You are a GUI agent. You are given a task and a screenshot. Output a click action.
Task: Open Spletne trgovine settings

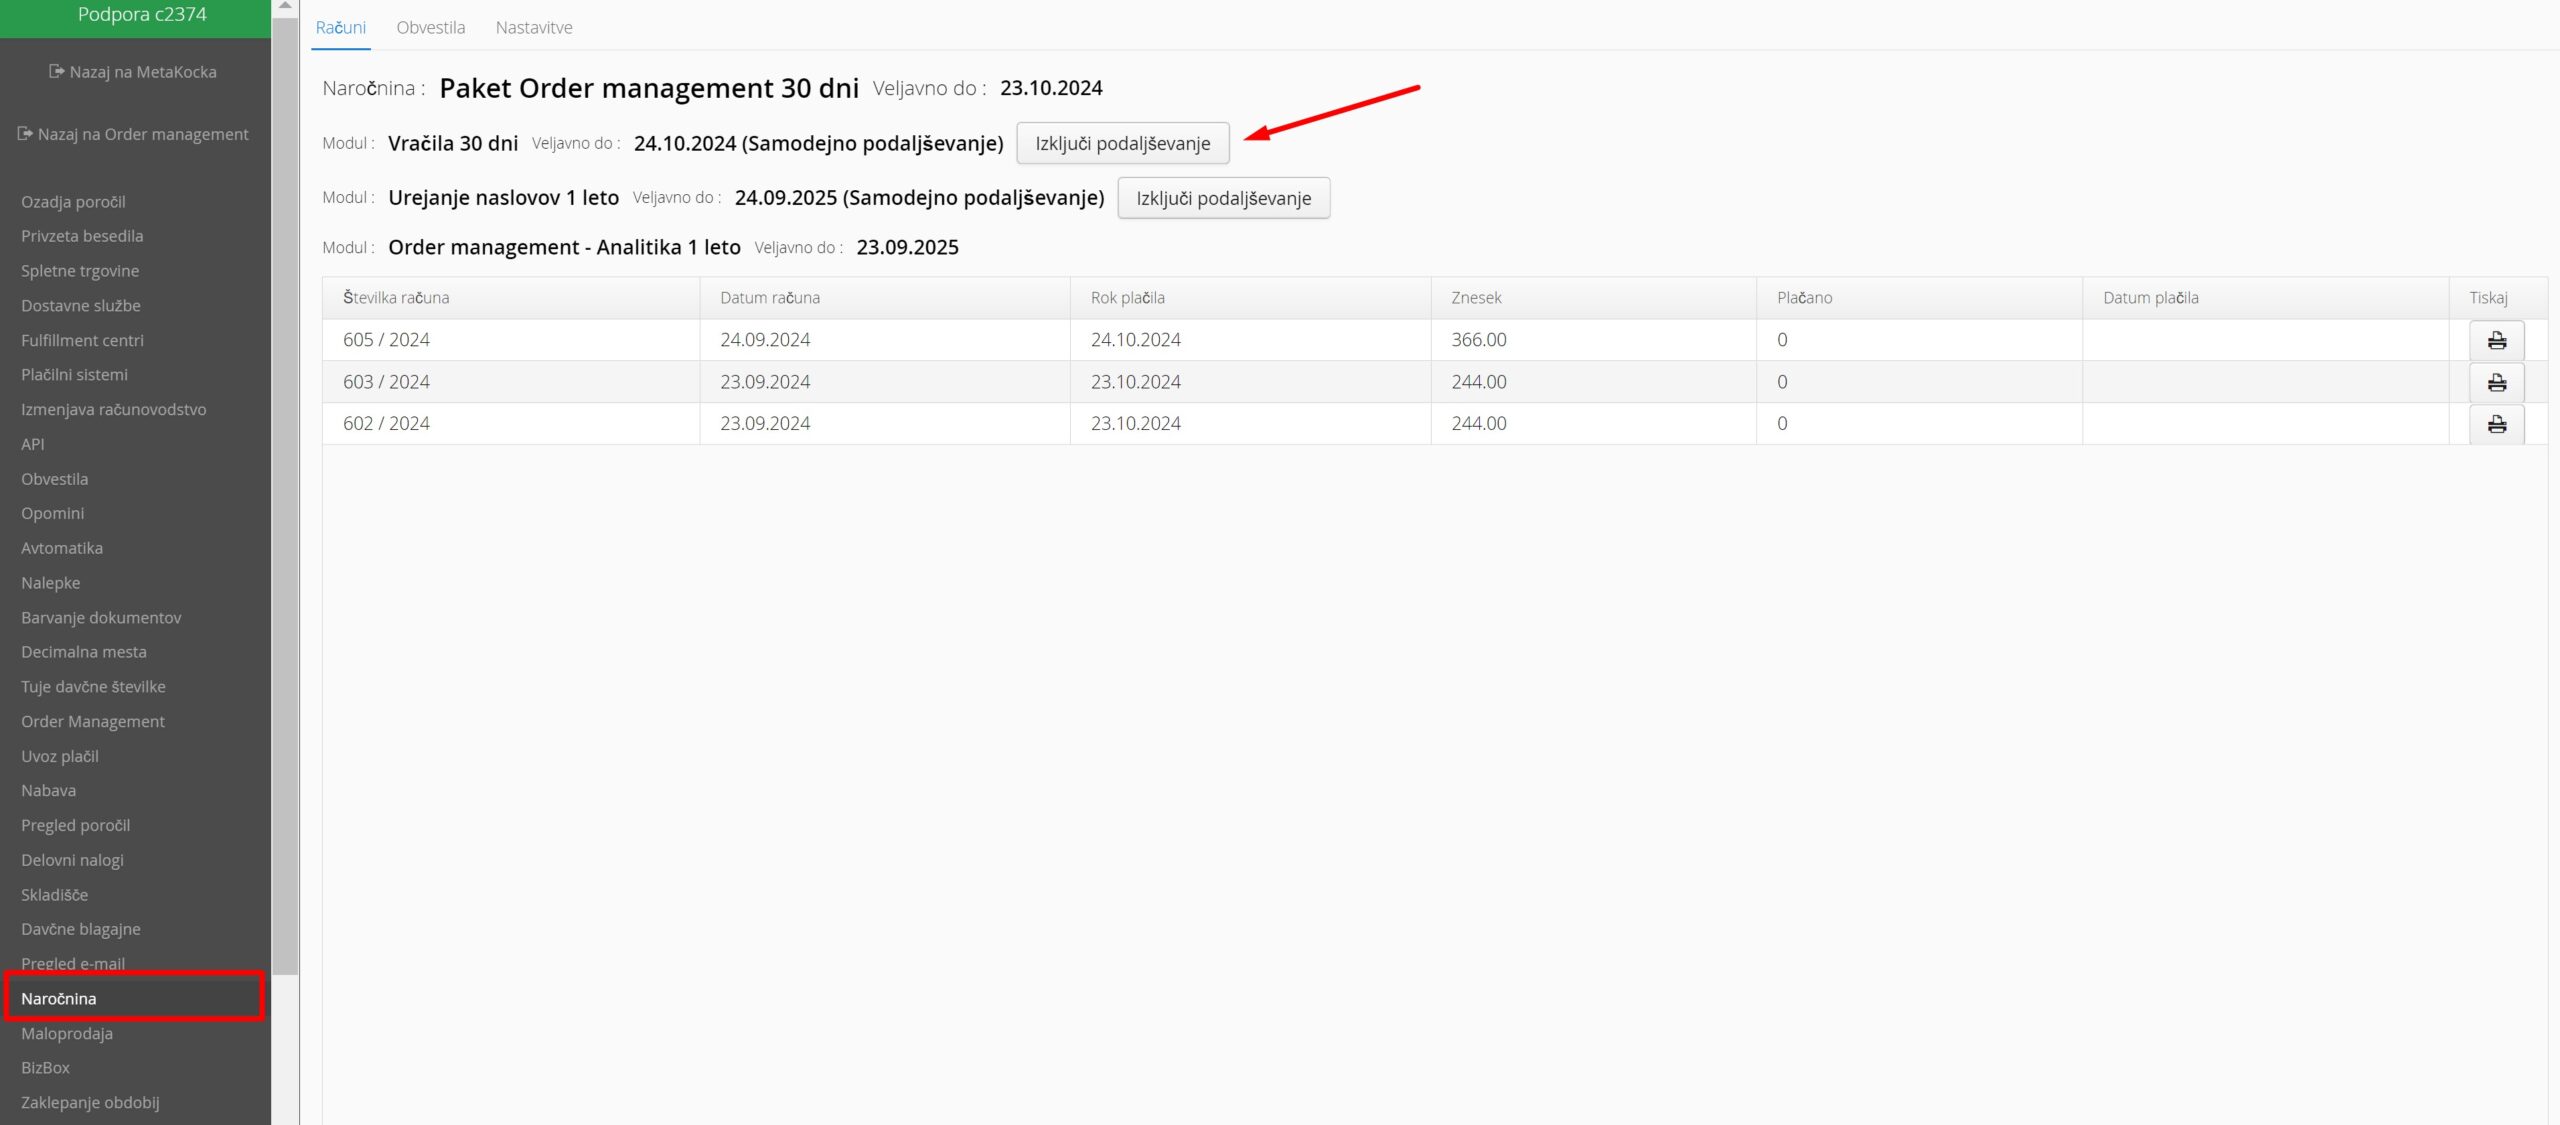(80, 271)
